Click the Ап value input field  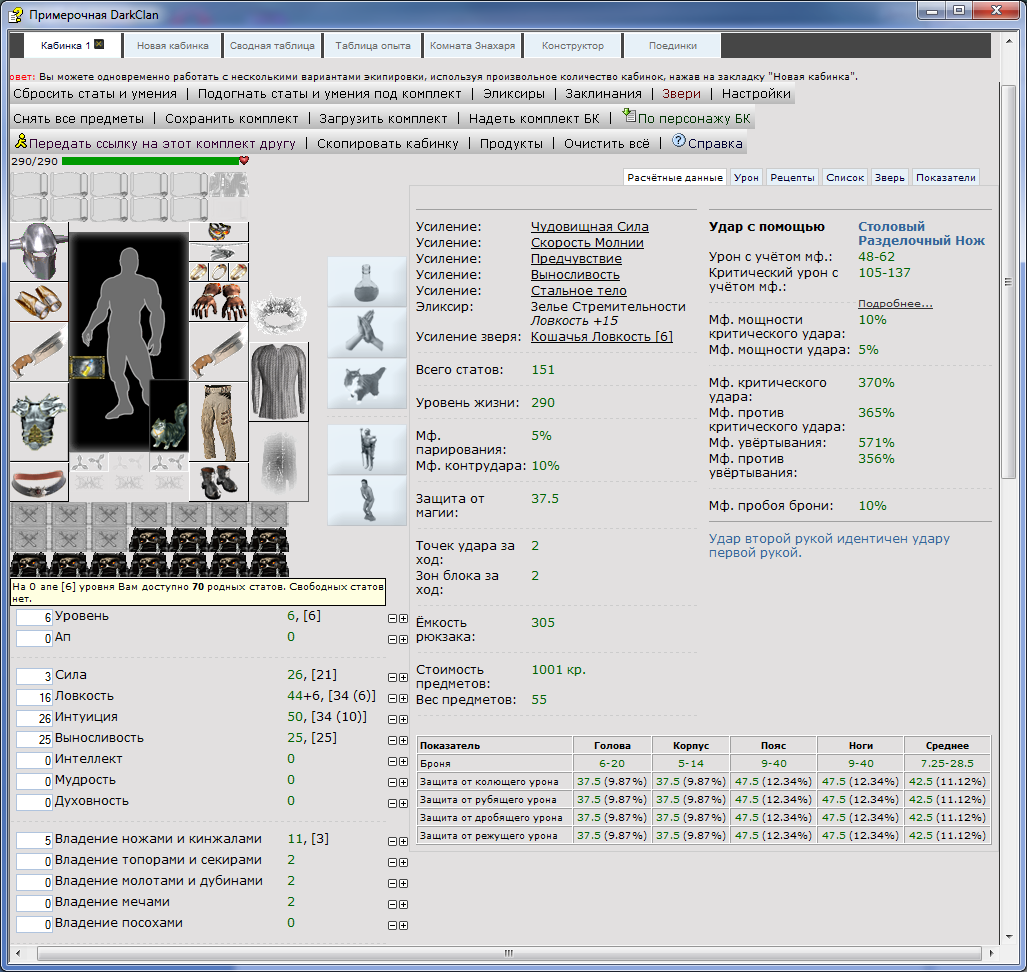click(34, 639)
